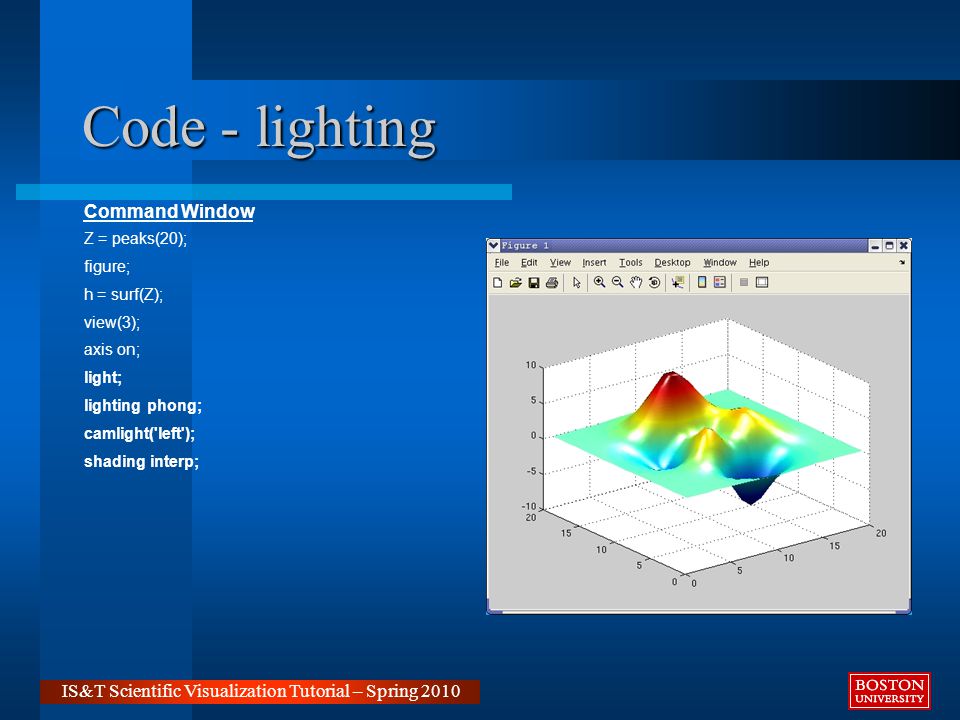
Task: Open file using the folder icon
Action: (x=516, y=282)
